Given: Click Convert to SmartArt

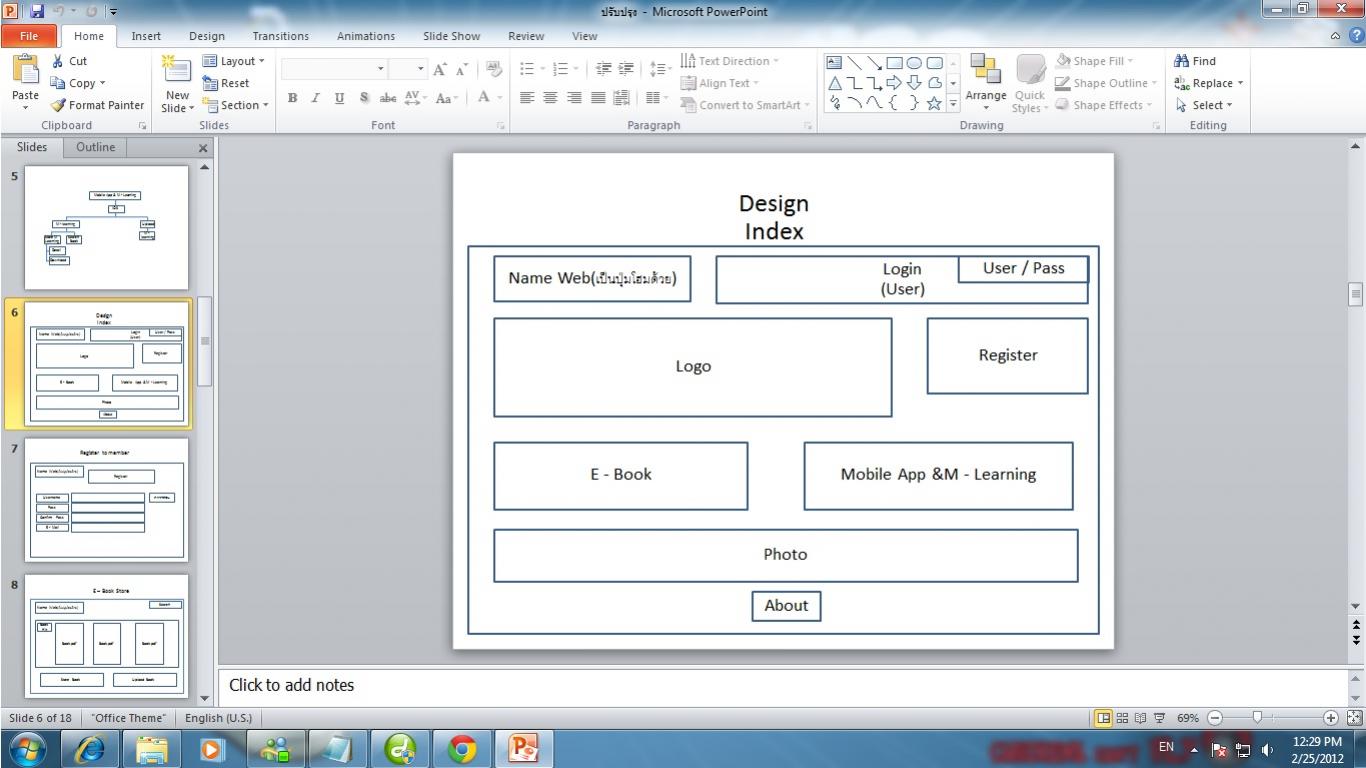Looking at the screenshot, I should (744, 105).
